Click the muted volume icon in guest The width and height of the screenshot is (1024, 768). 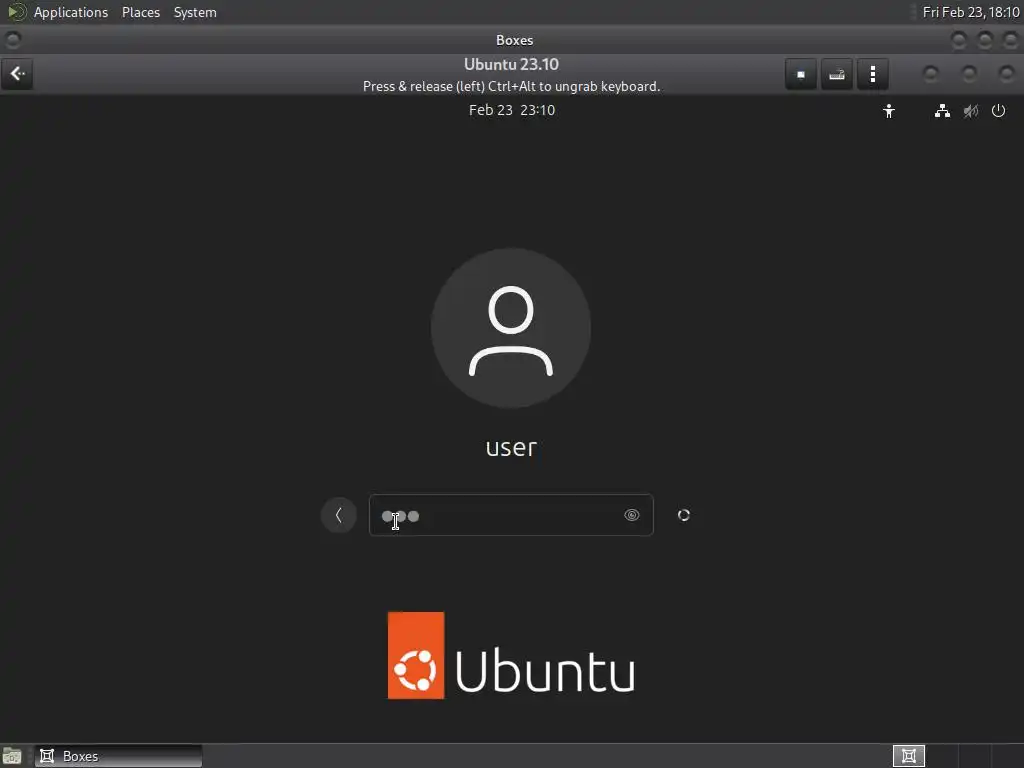pos(970,111)
